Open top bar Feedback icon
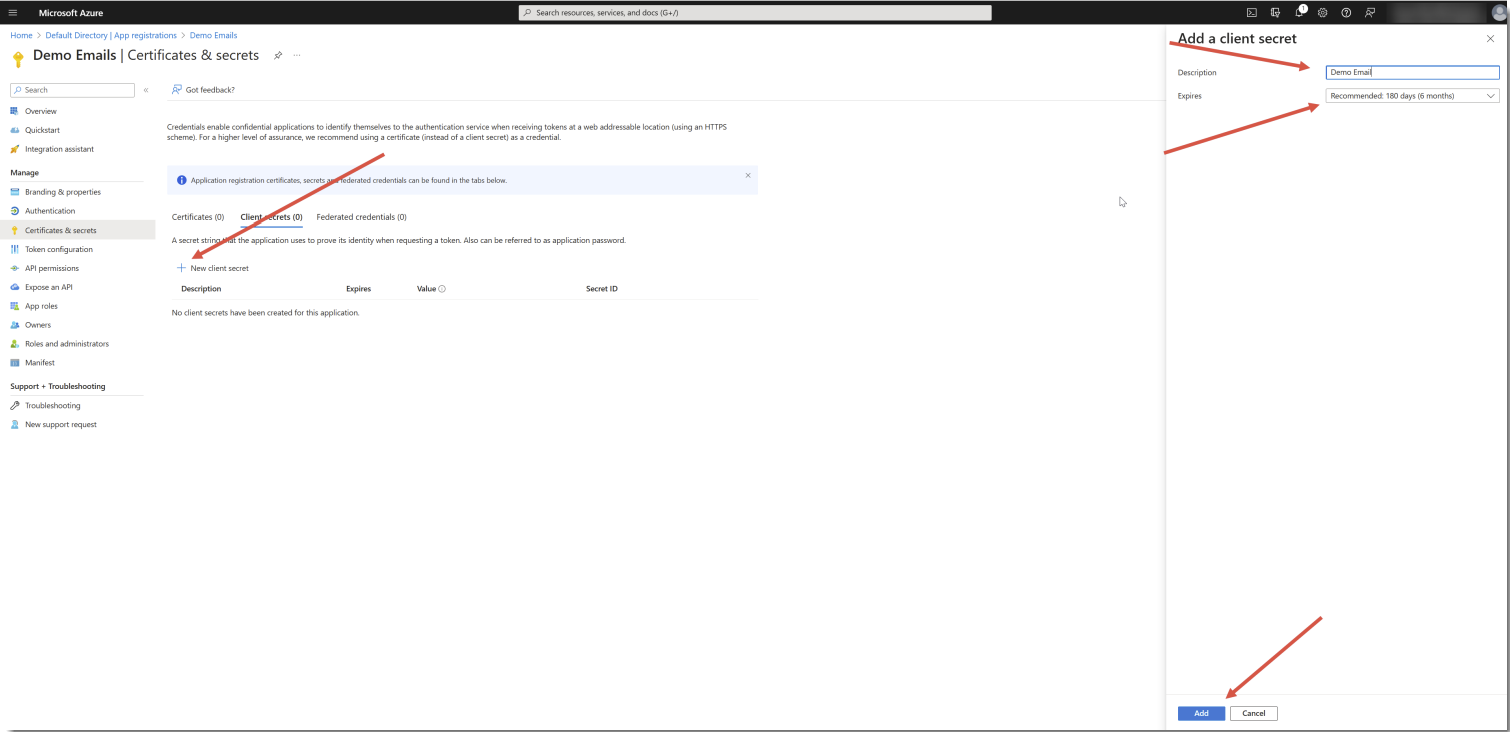Image resolution: width=1510 pixels, height=732 pixels. pyautogui.click(x=1370, y=13)
